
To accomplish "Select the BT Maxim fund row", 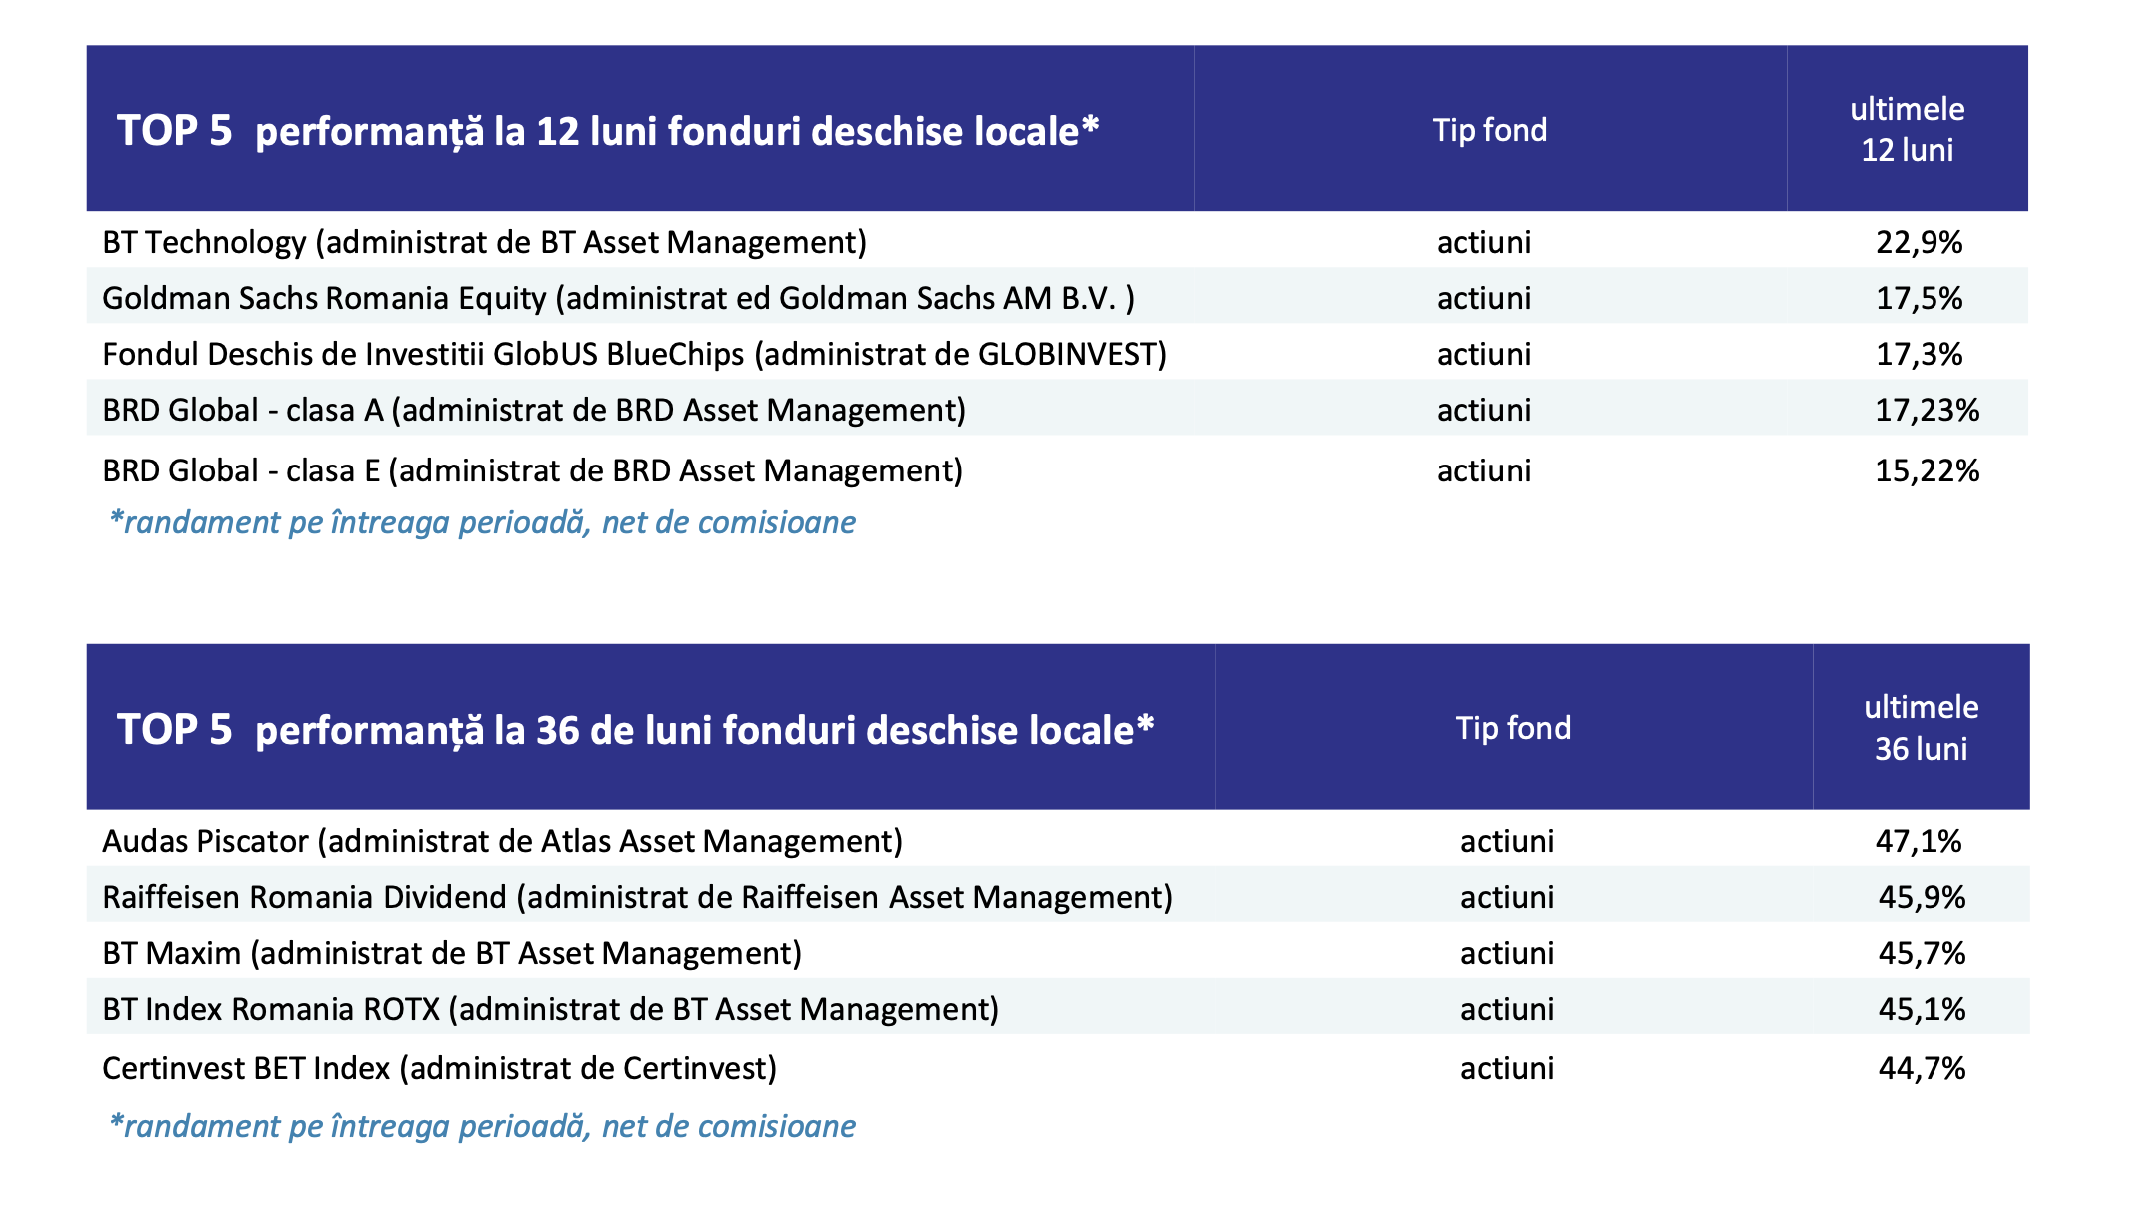I will (1058, 952).
